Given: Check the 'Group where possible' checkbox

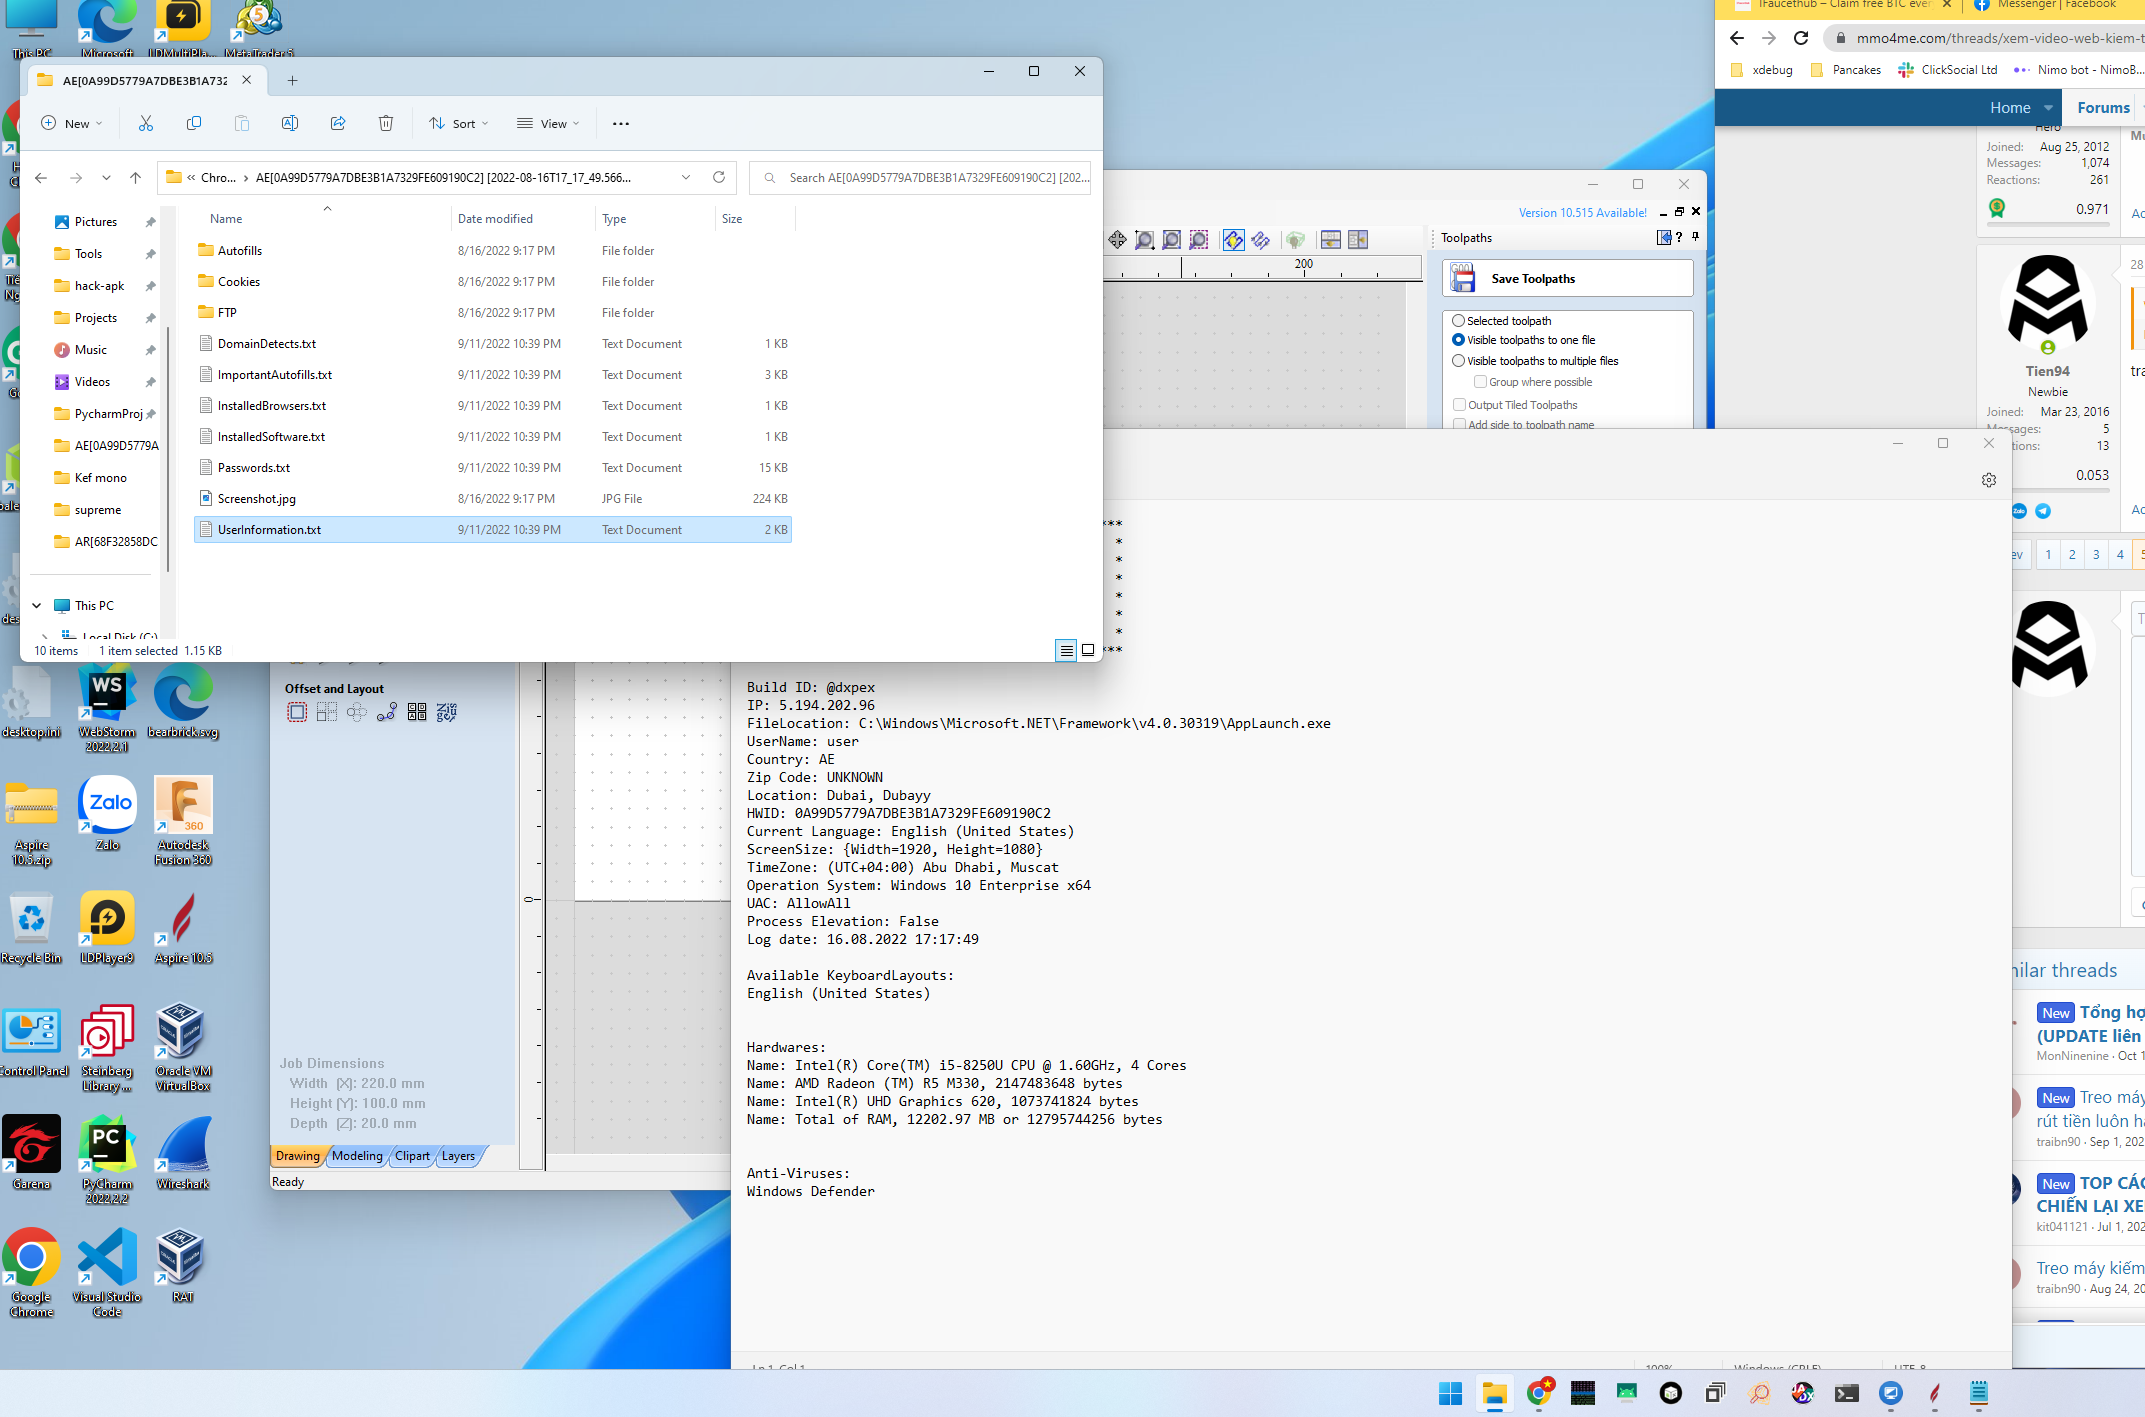Looking at the screenshot, I should pos(1480,382).
